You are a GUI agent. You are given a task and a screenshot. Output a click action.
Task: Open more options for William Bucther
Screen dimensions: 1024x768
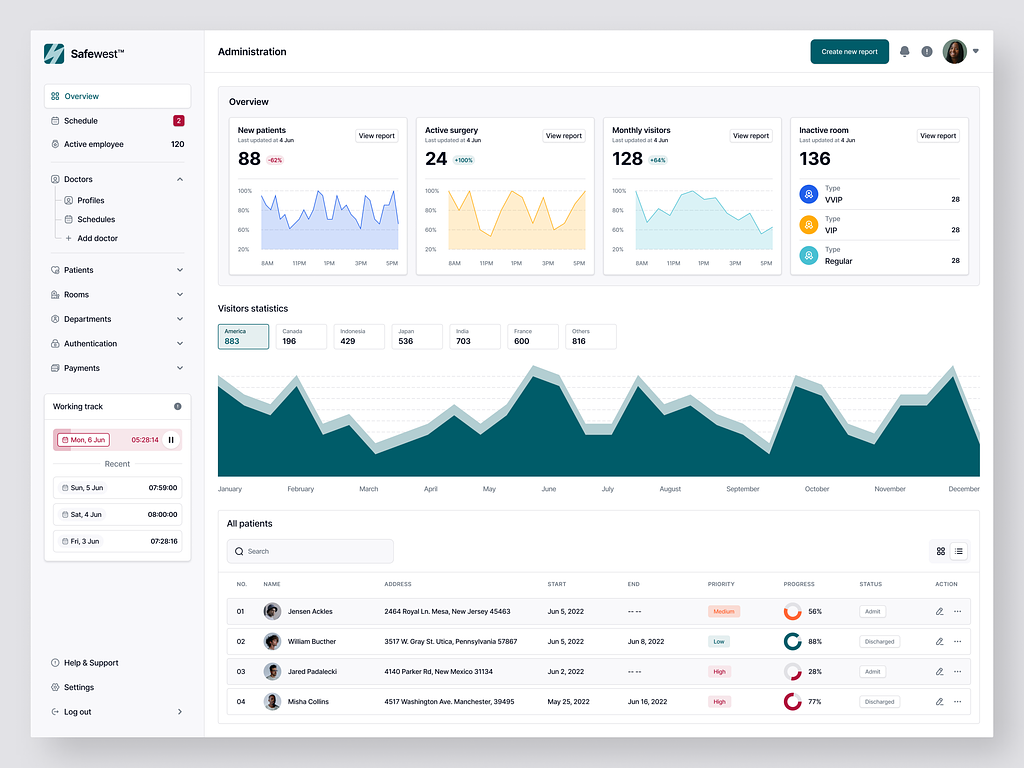[957, 642]
